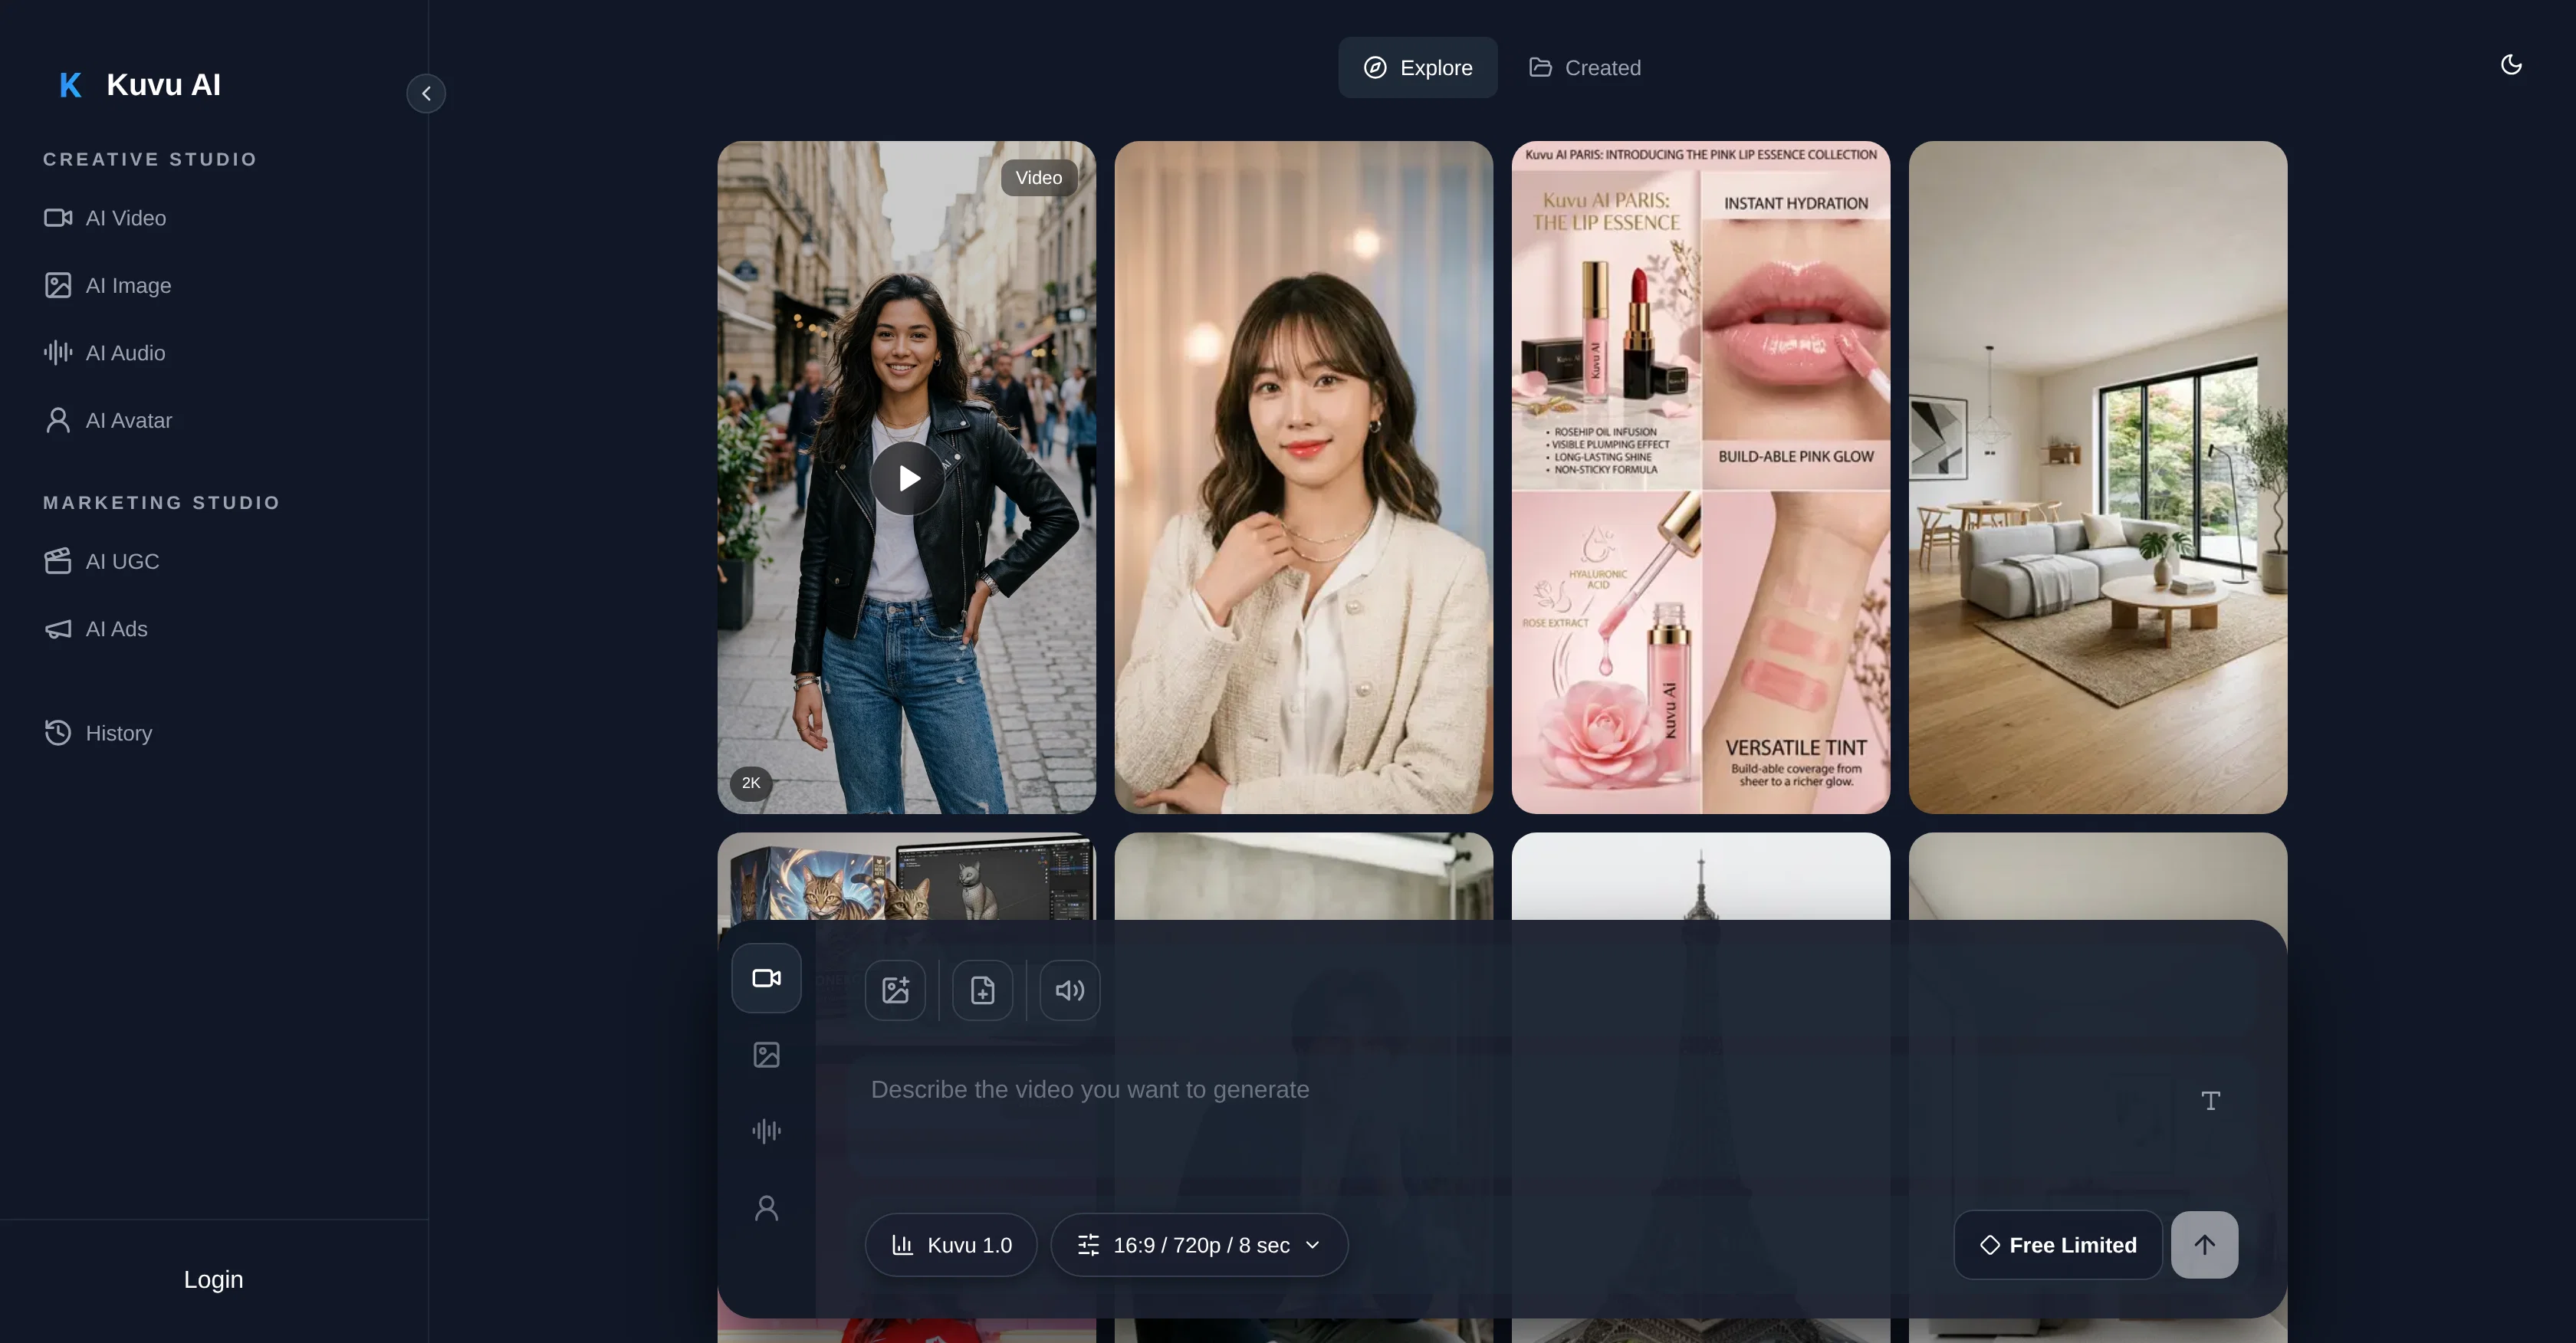
Task: Click the add file attachment icon
Action: point(982,990)
